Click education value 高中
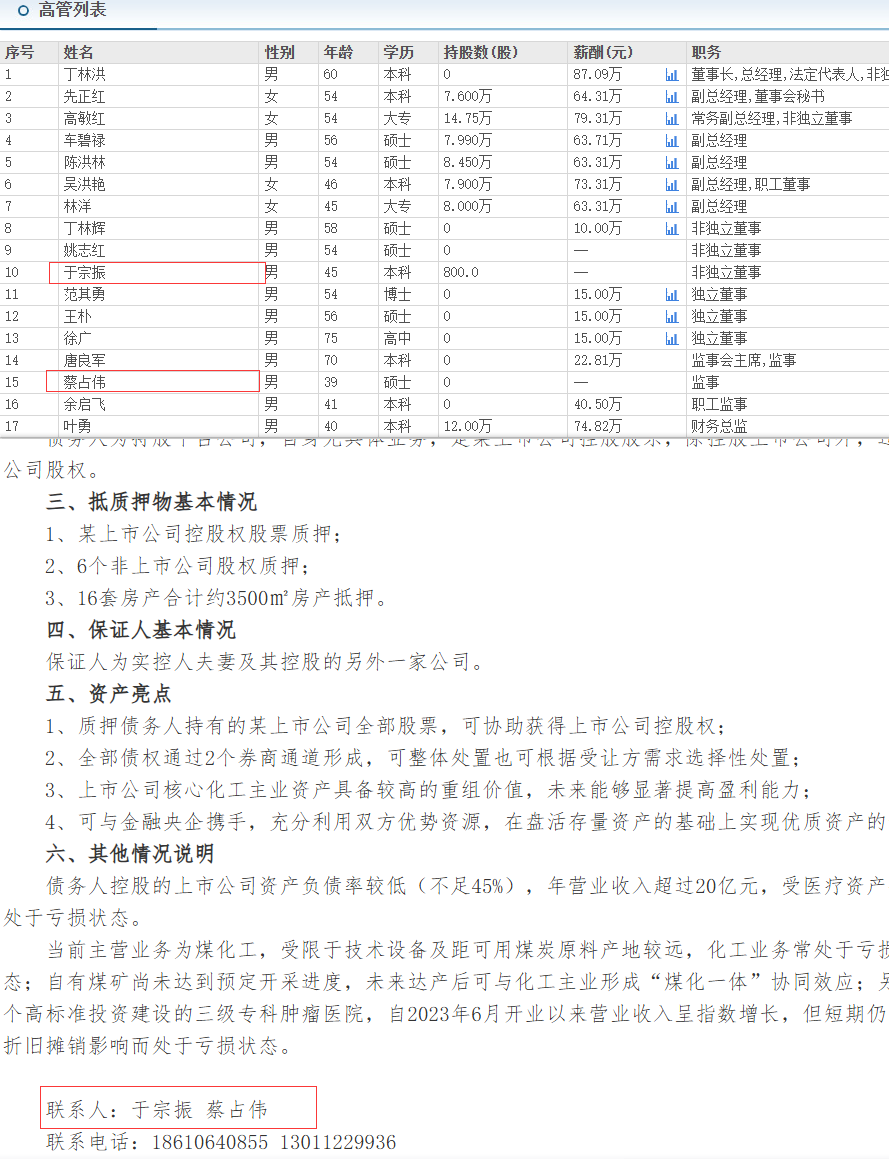Screen dimensions: 889x1159 pyautogui.click(x=398, y=339)
